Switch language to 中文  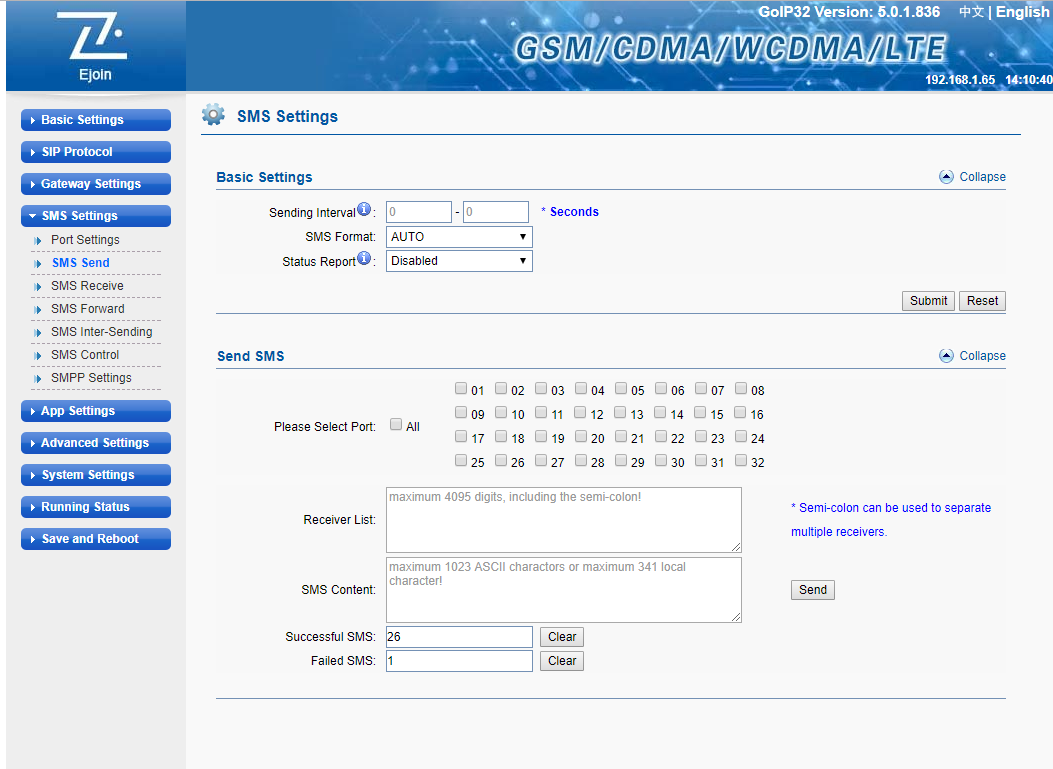(x=971, y=12)
